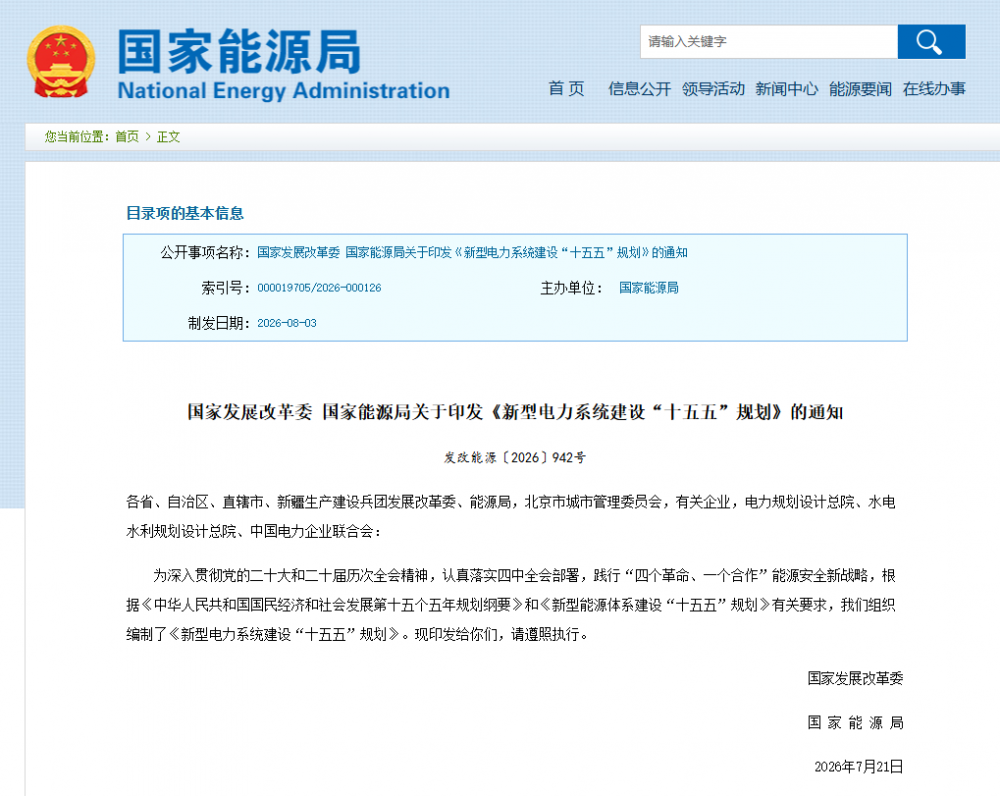Open the 能源要闻 navigation item

pos(860,89)
